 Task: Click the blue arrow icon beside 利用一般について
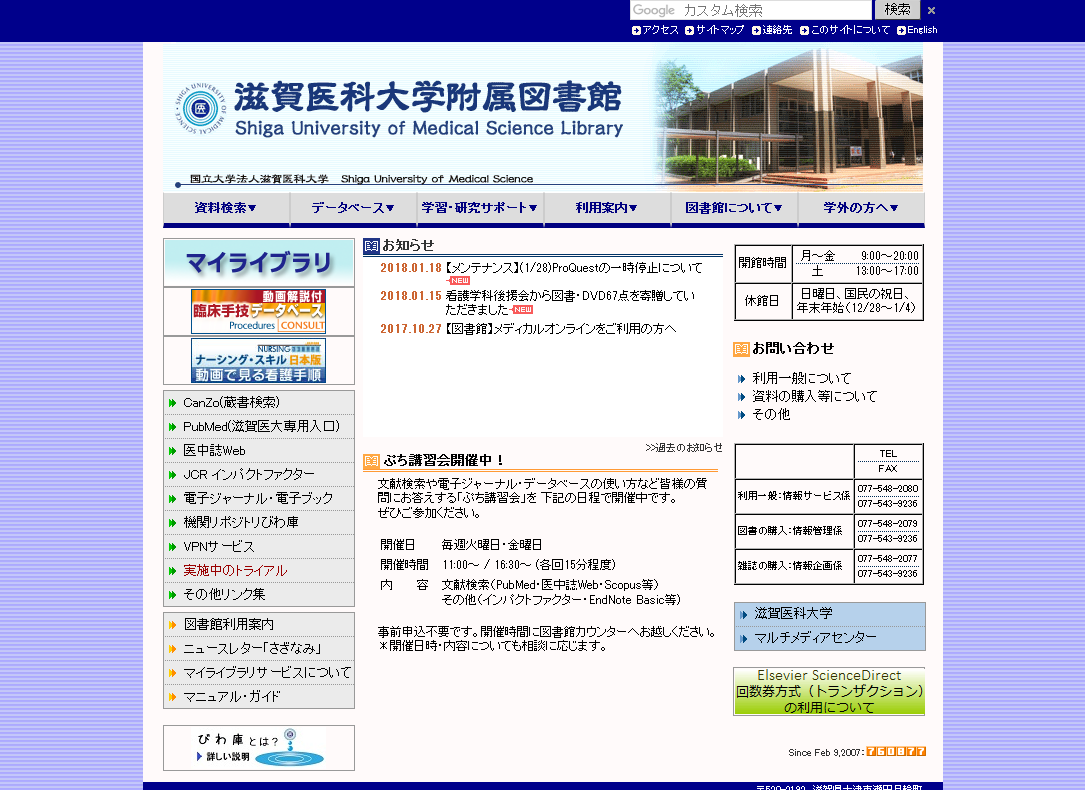(741, 379)
